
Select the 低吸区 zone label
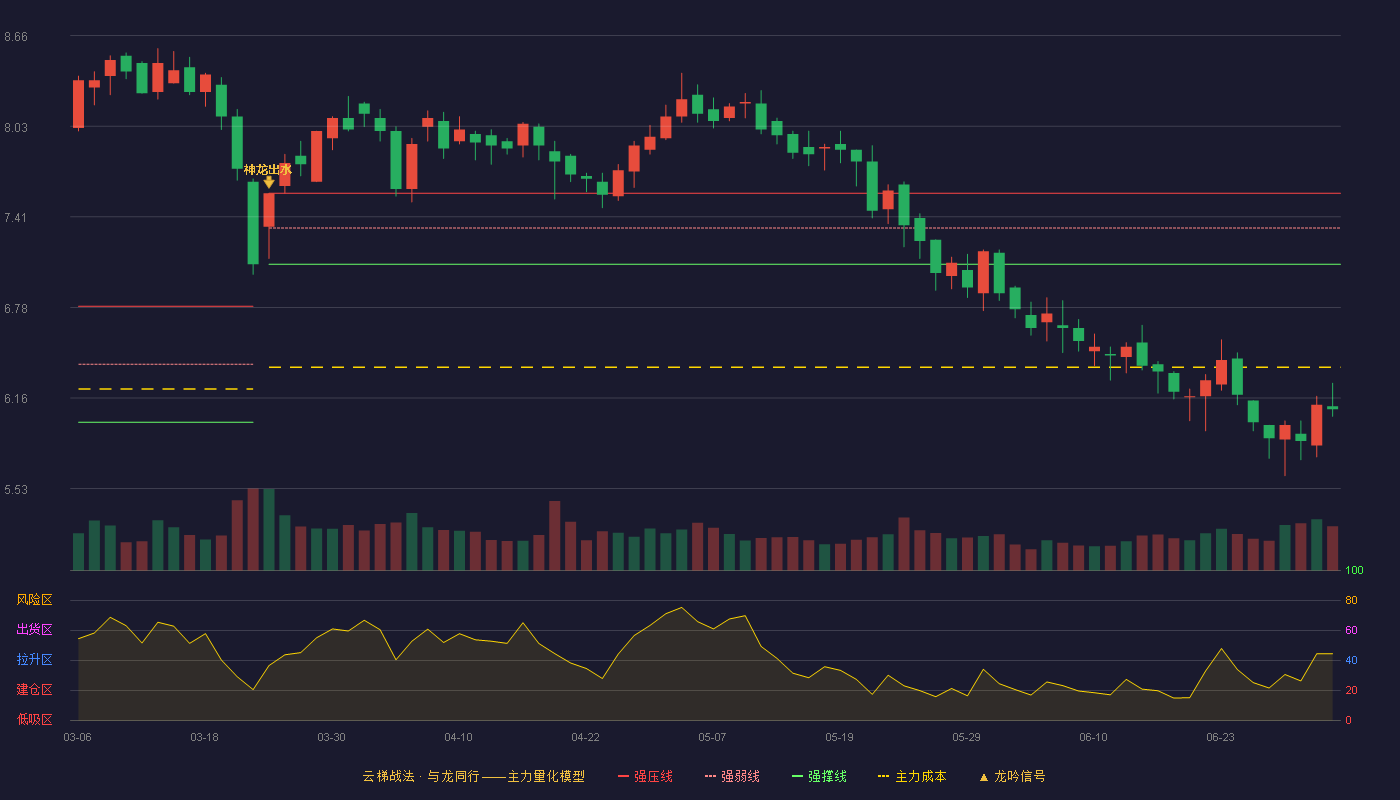click(x=34, y=719)
